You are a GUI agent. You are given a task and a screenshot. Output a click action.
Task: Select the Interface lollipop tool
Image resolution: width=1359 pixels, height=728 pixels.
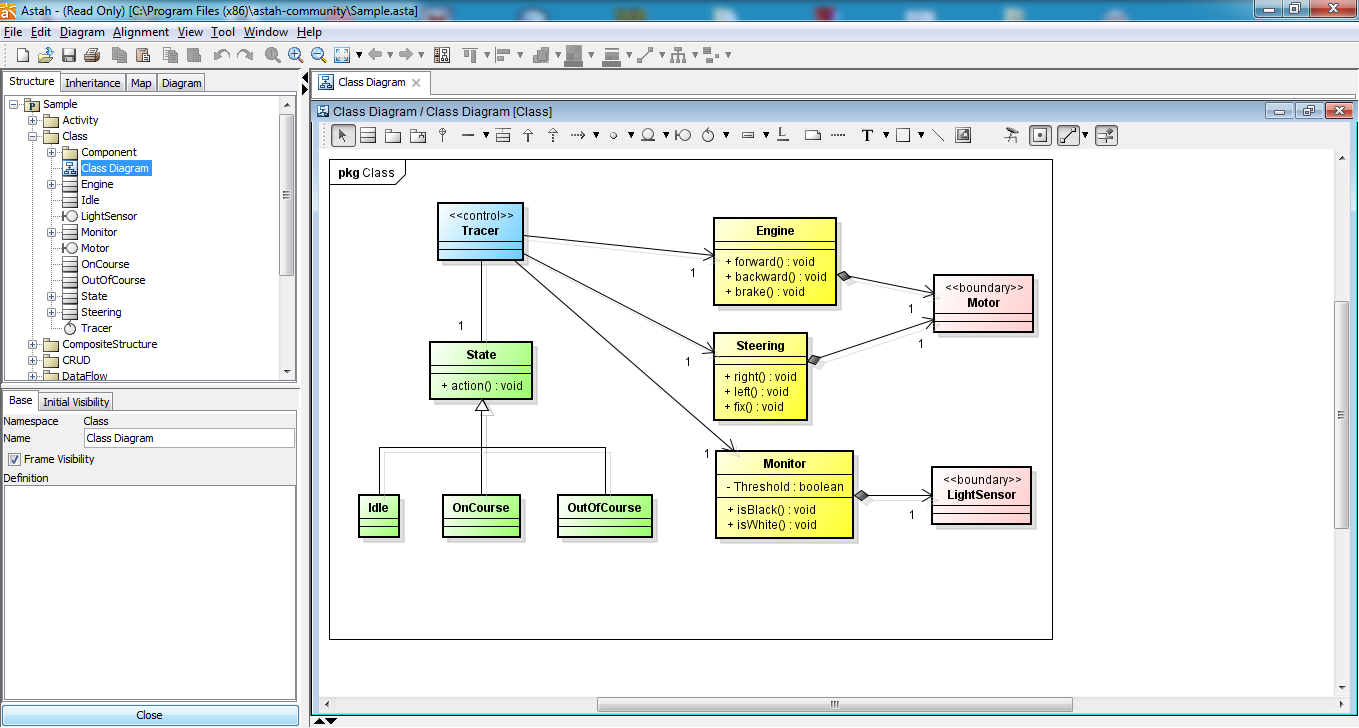coord(443,135)
